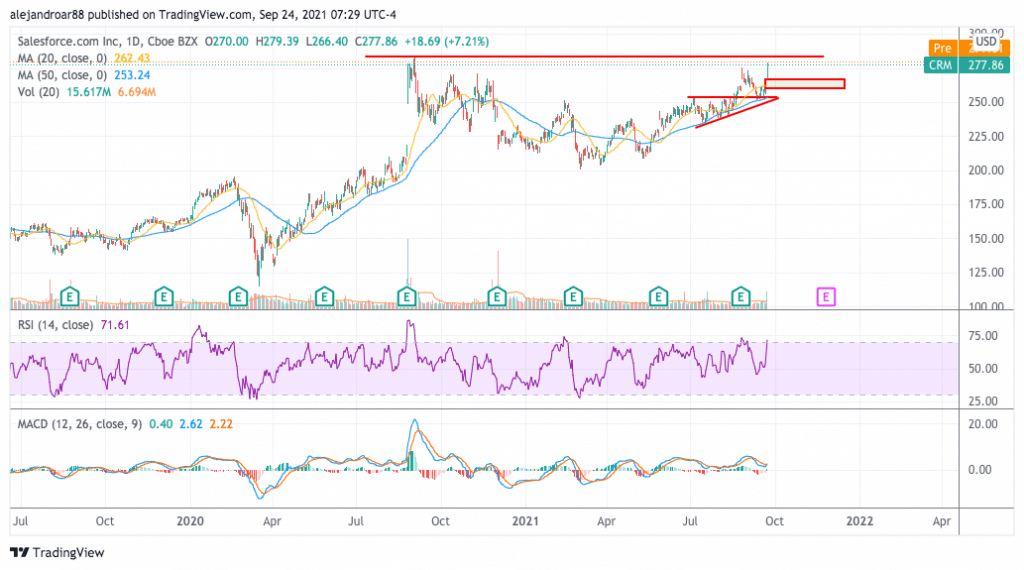This screenshot has width=1024, height=570.
Task: Click the 20.00 level on the MACD axis
Action: coord(983,424)
